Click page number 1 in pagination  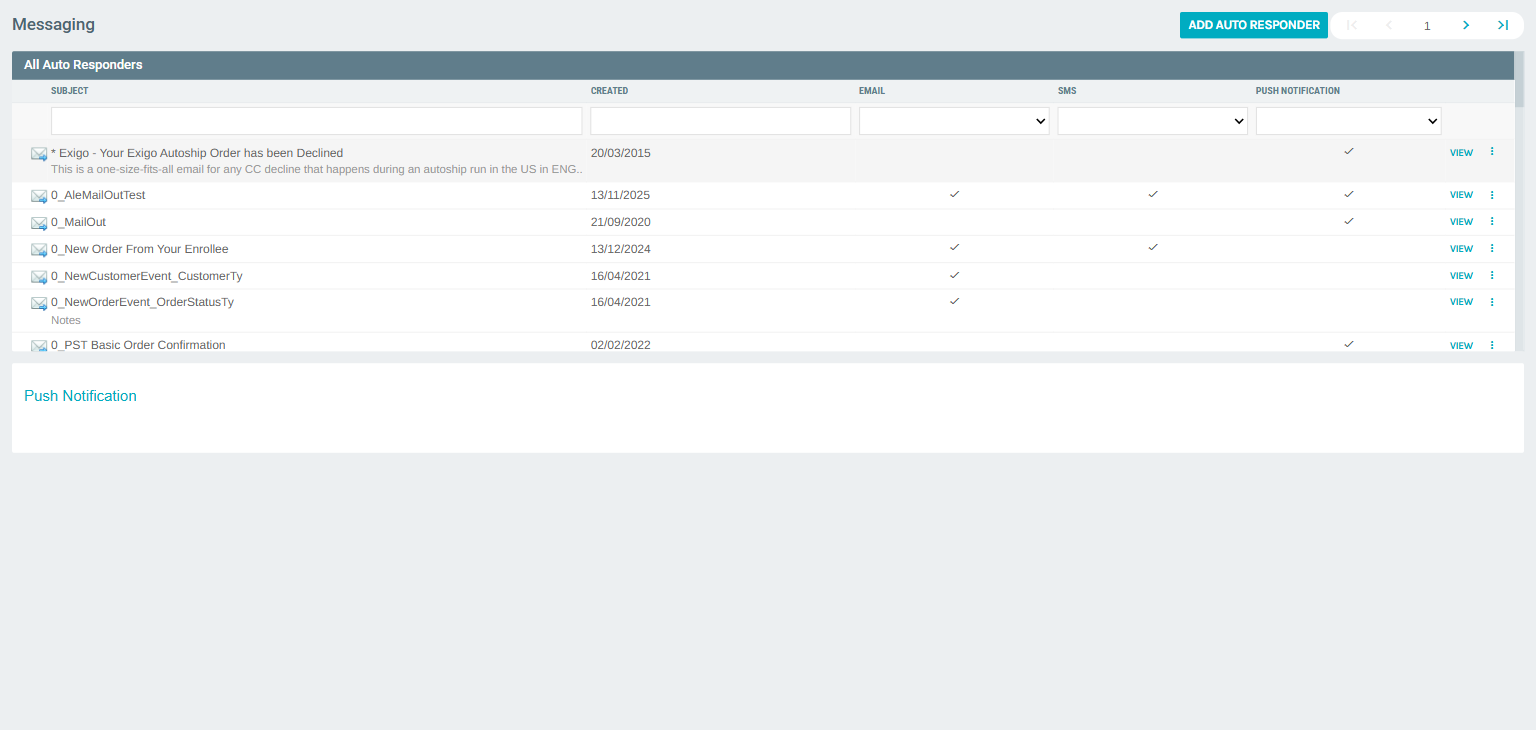tap(1427, 26)
